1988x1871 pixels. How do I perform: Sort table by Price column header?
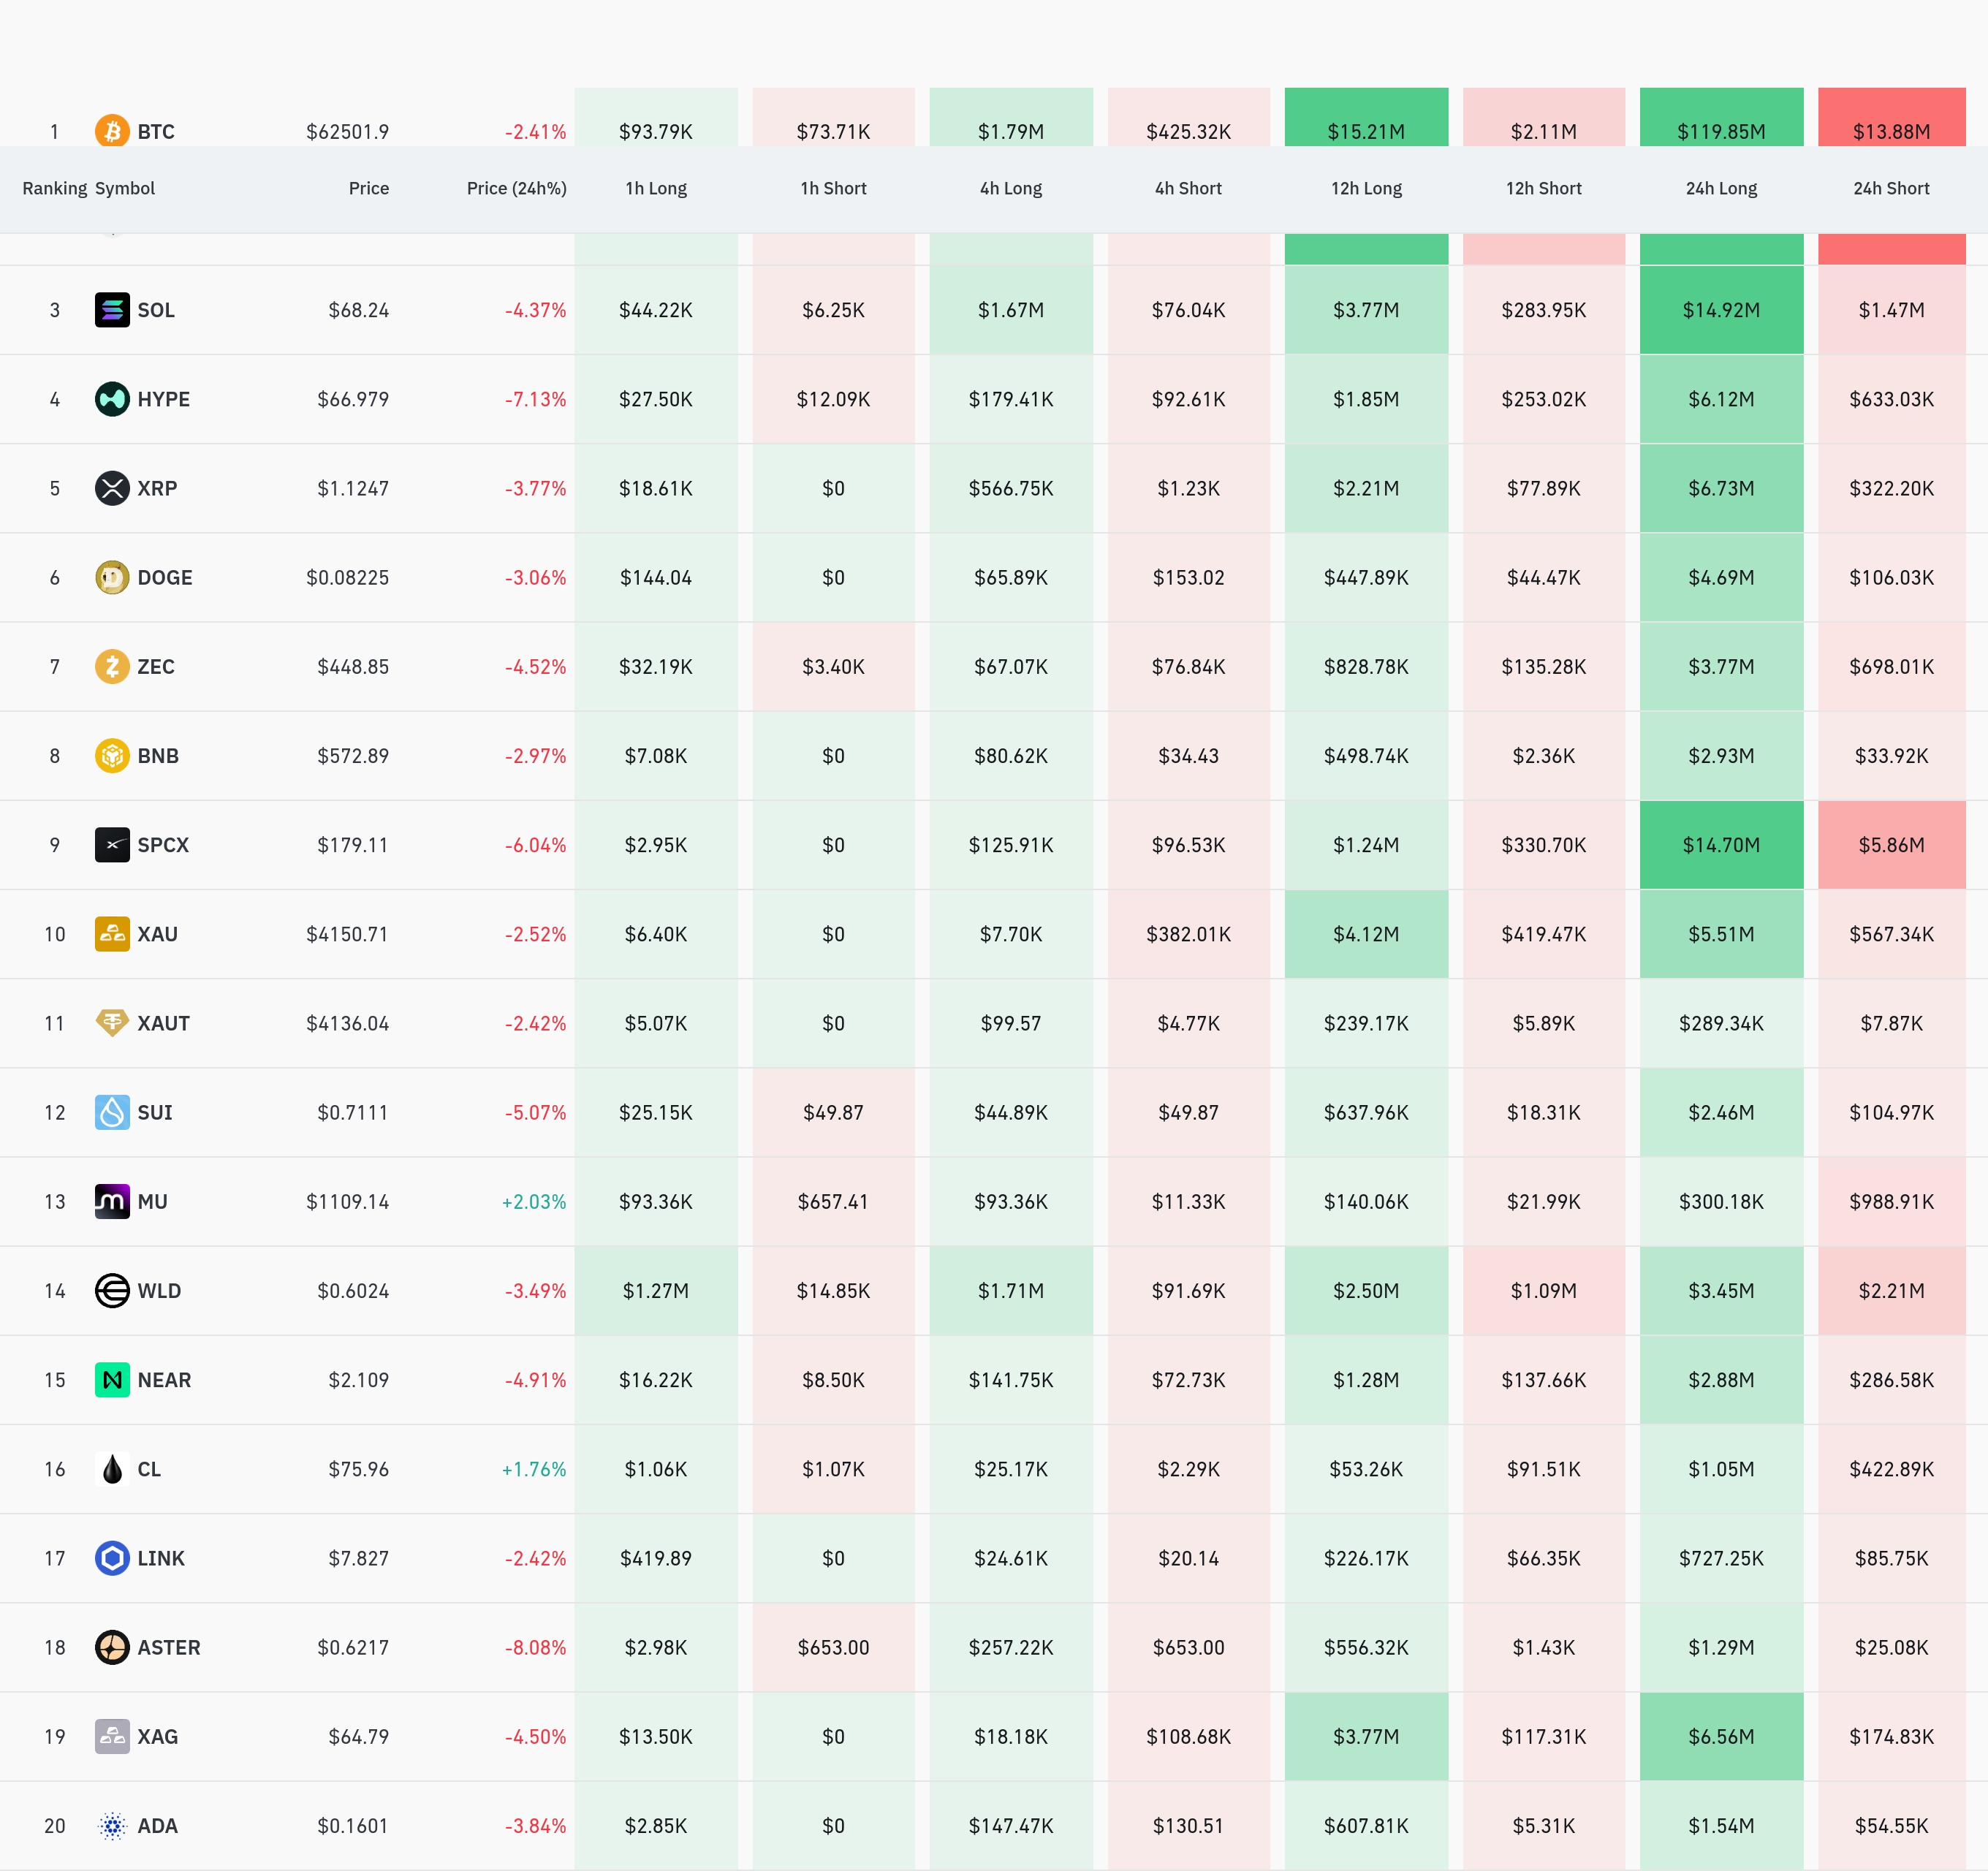click(x=369, y=188)
